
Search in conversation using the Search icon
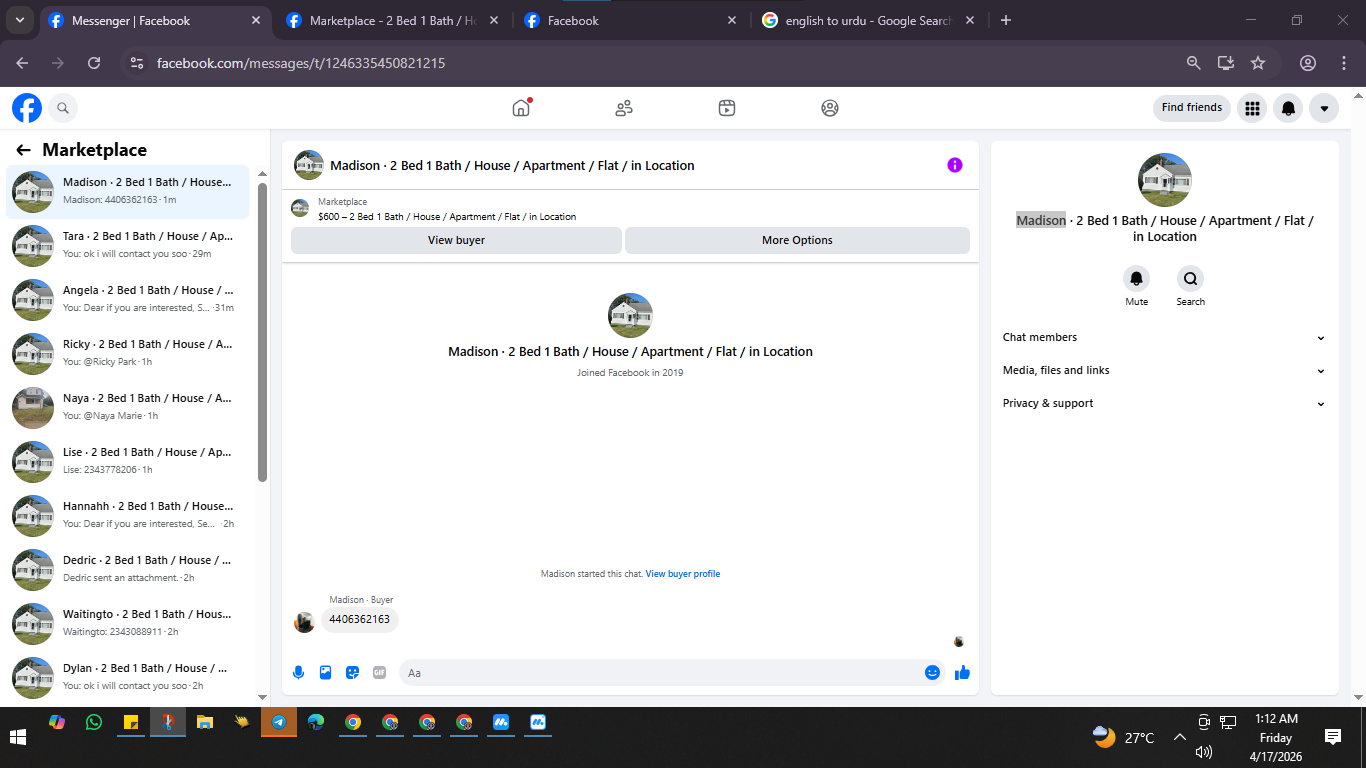point(1190,279)
